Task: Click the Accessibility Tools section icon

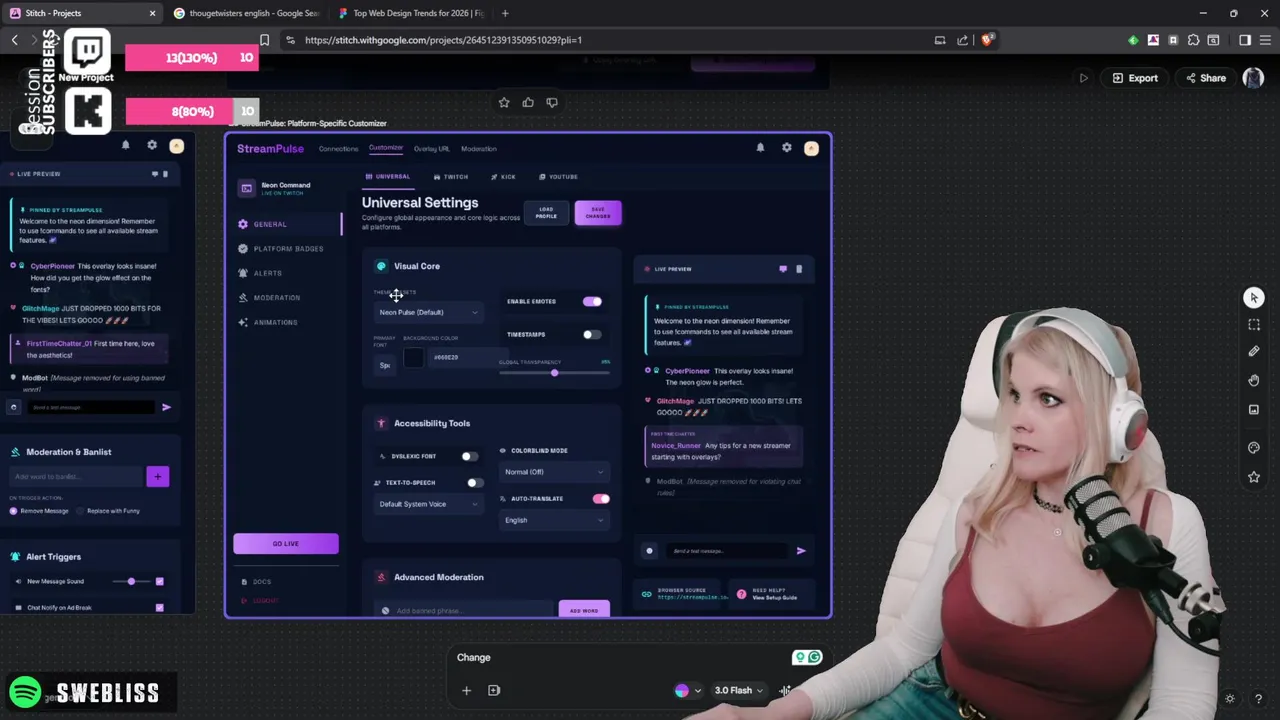Action: coord(381,423)
